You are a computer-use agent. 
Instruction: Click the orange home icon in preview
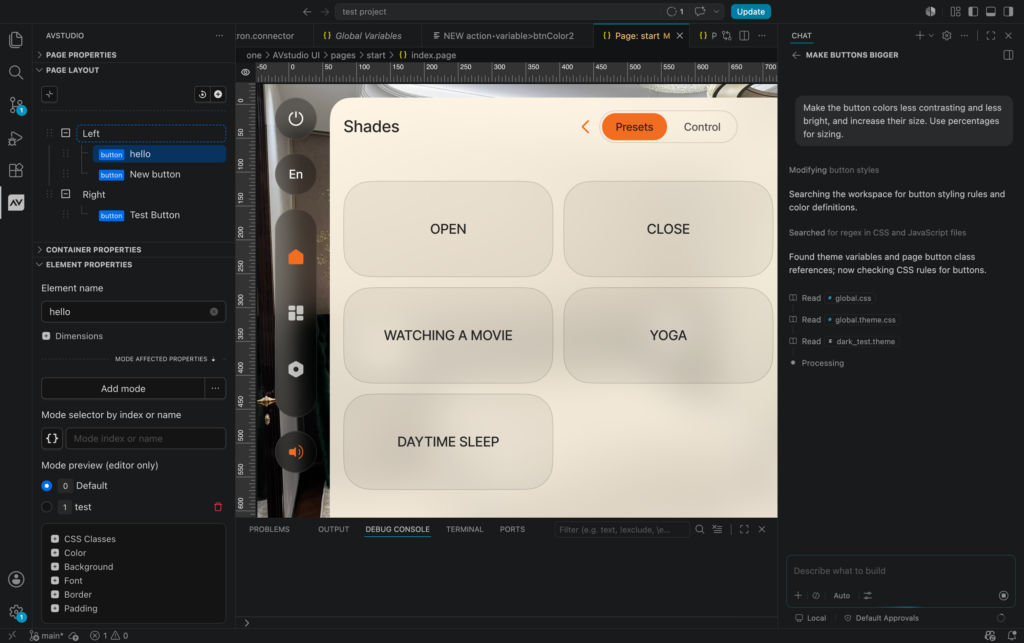tap(296, 257)
